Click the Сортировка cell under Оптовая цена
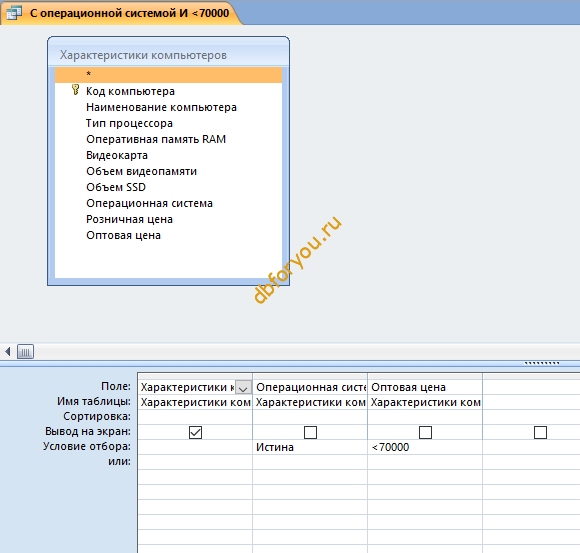This screenshot has width=580, height=553. pyautogui.click(x=425, y=417)
